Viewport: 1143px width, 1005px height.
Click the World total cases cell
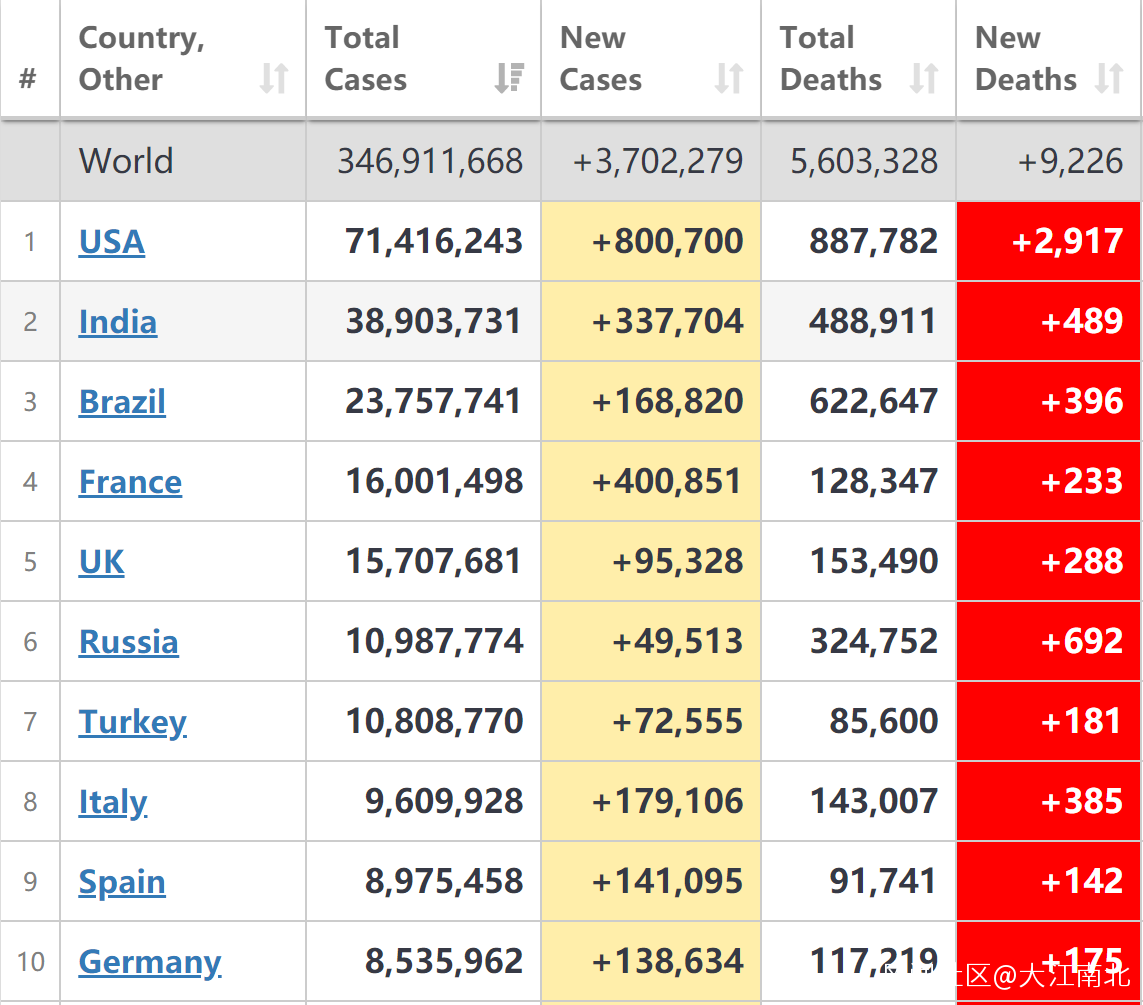[x=430, y=161]
